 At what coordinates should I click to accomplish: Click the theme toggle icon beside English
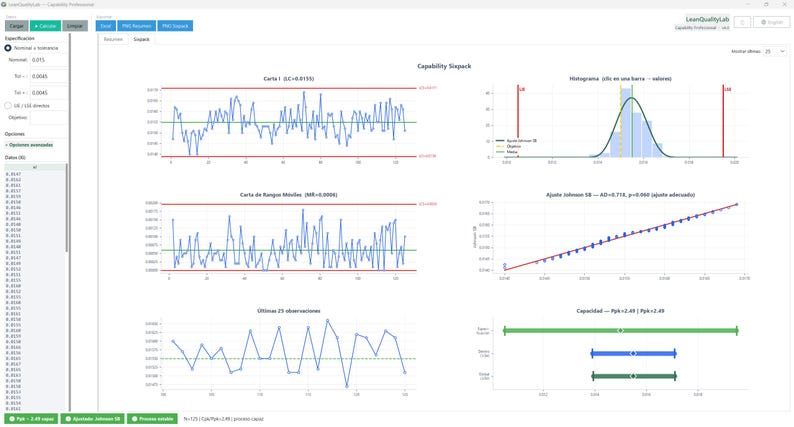[742, 22]
